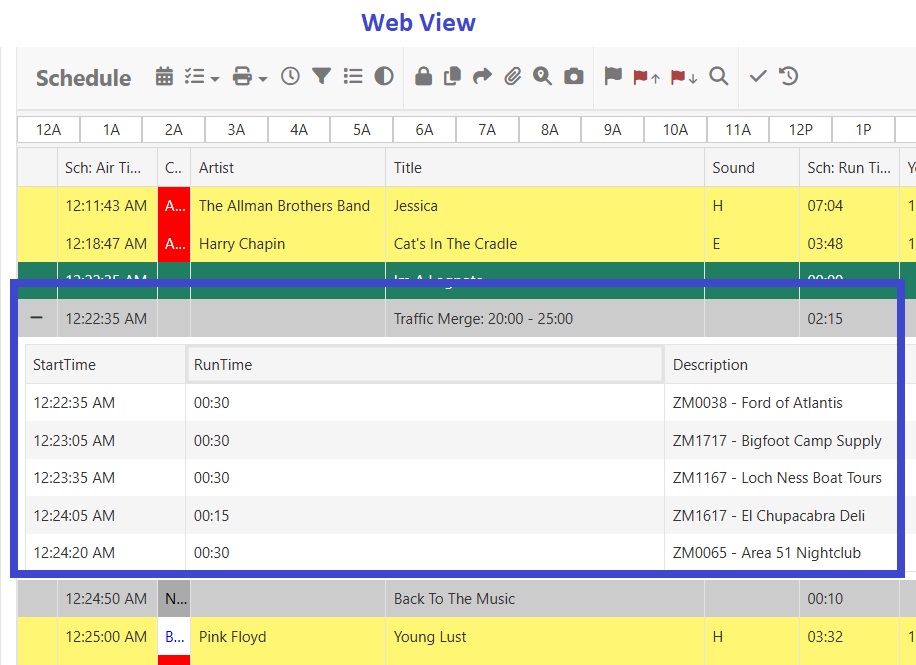Screen dimensions: 916x665
Task: Click the half-shaded circle view toggle
Action: click(x=382, y=76)
